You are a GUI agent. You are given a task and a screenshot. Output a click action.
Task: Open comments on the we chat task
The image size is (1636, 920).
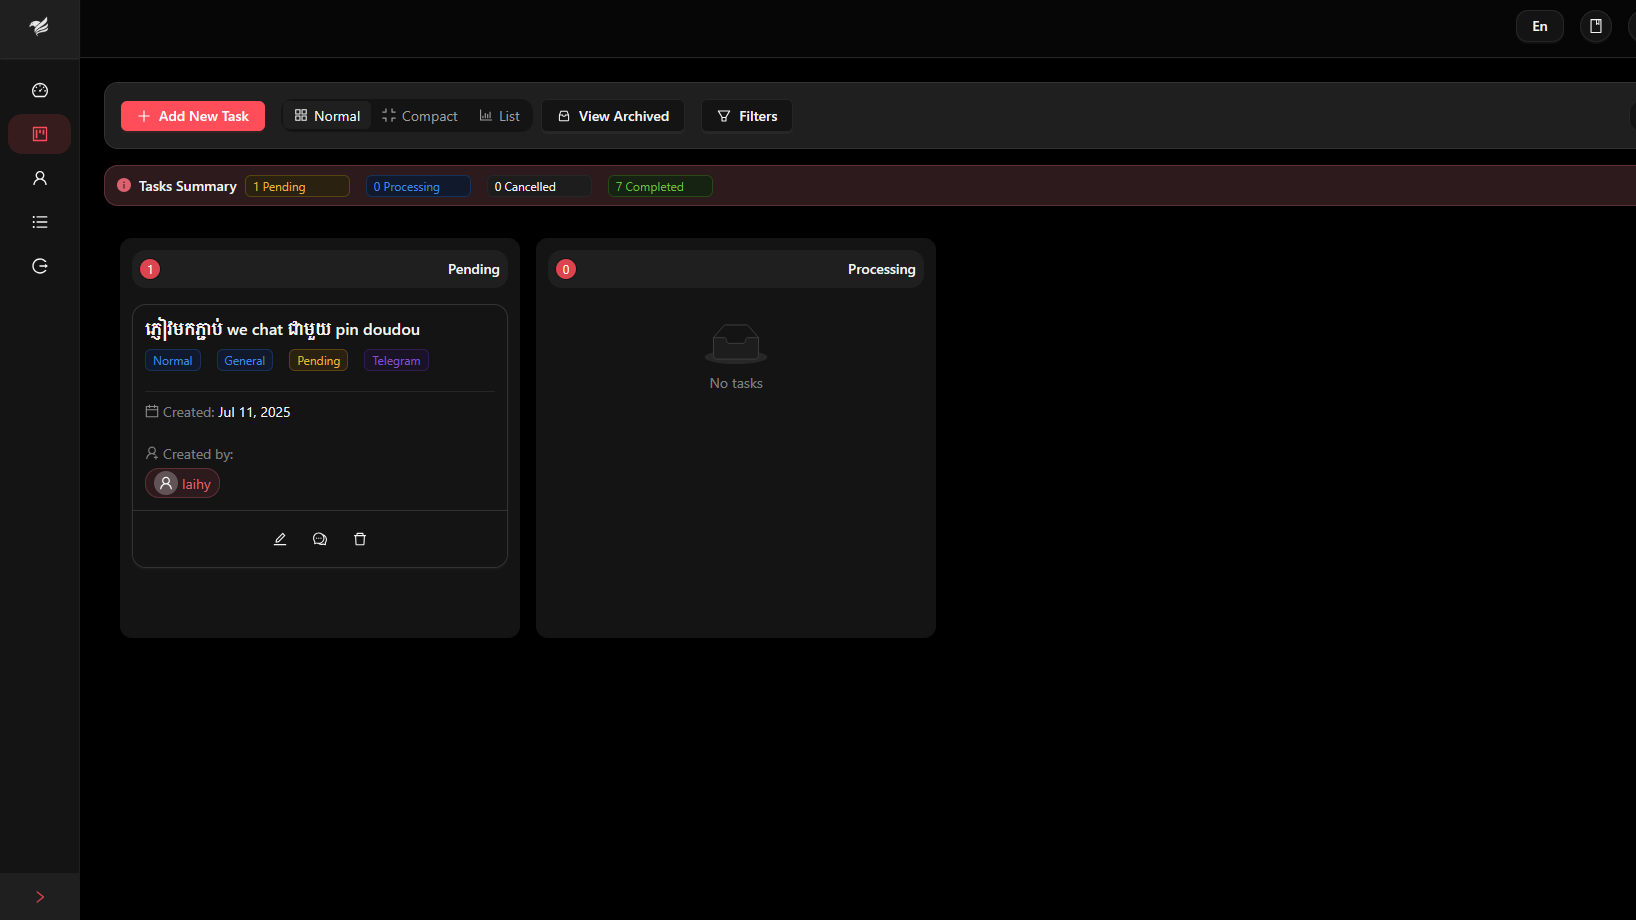(x=320, y=538)
